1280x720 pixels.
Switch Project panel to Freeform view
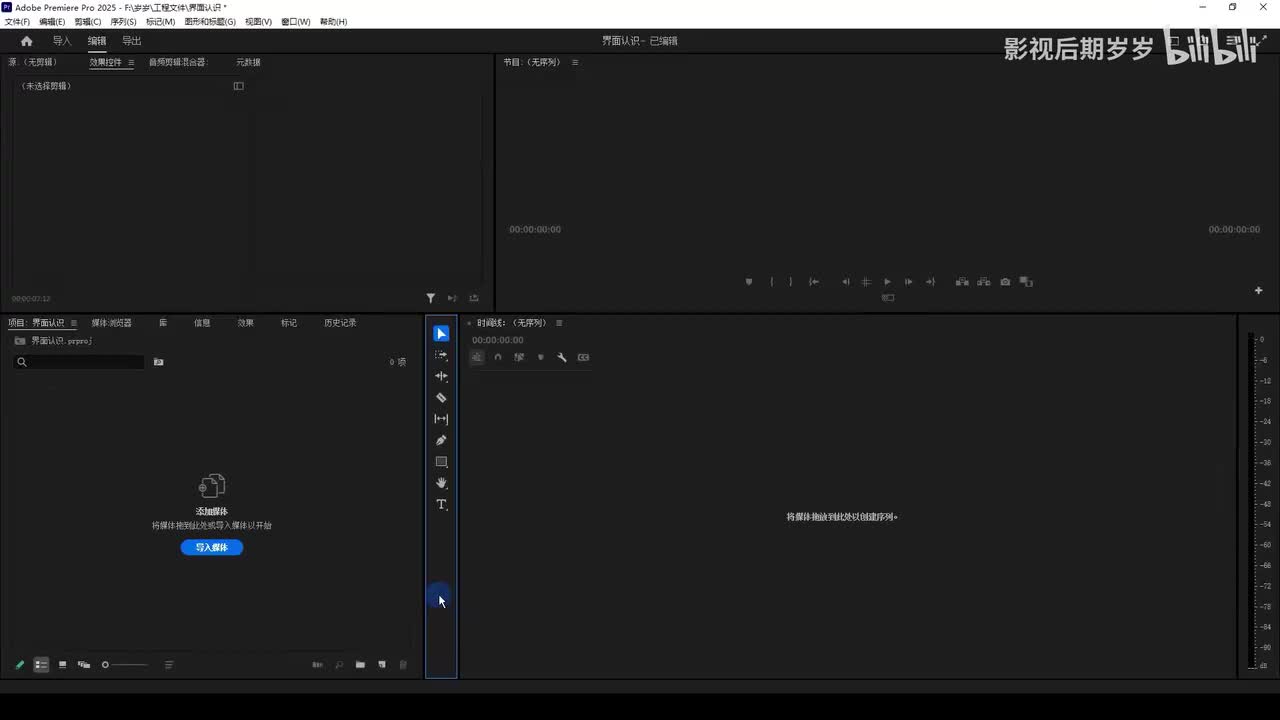84,665
